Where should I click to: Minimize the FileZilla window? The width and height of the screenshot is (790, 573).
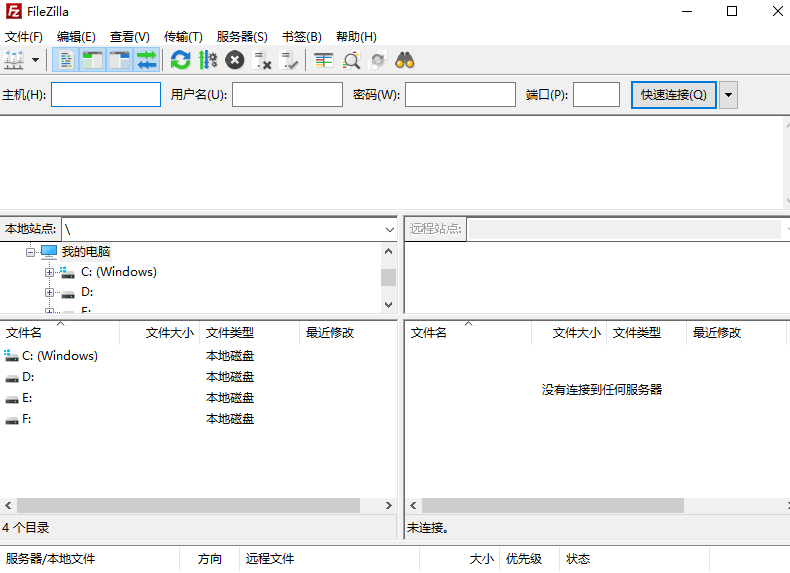pos(687,11)
